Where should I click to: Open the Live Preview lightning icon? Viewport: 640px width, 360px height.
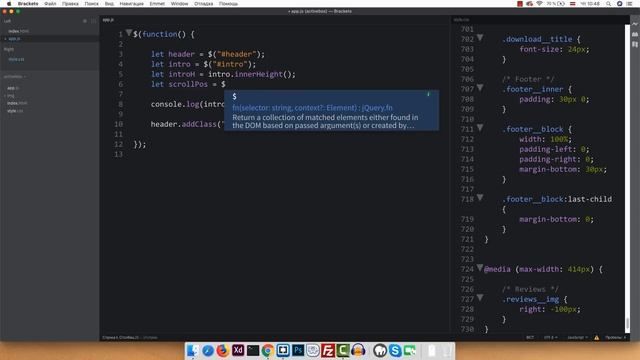tap(635, 24)
